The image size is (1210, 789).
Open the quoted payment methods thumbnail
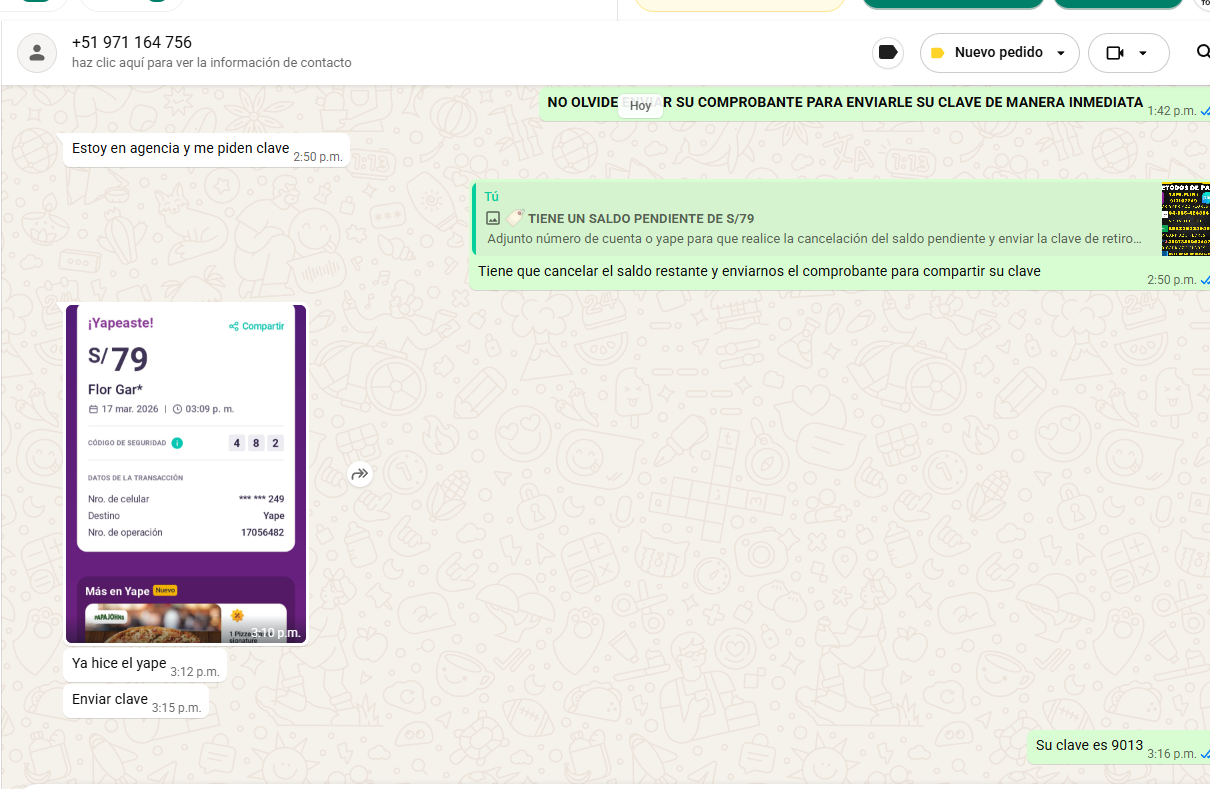[1185, 219]
